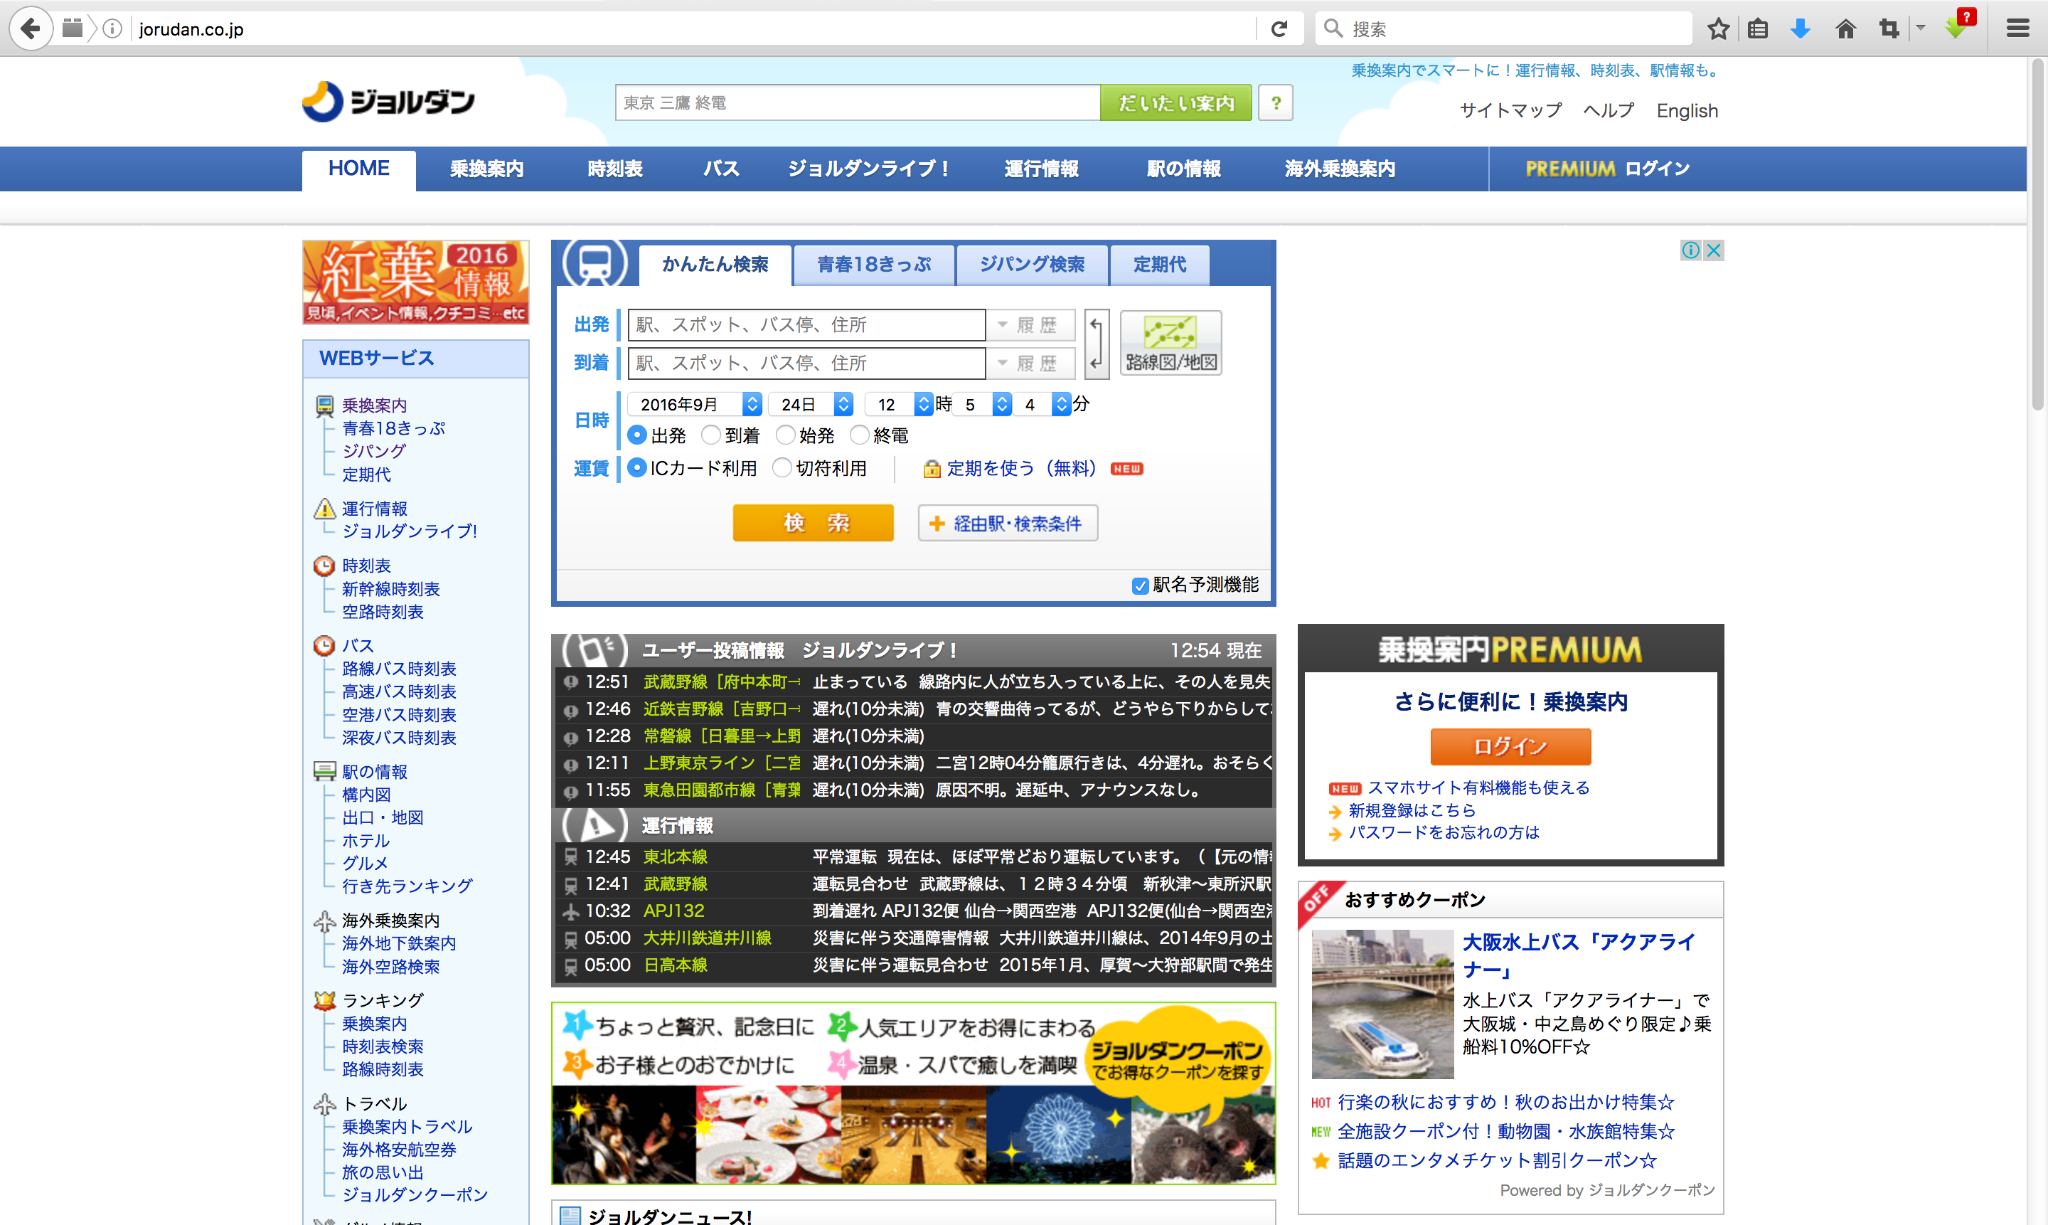The width and height of the screenshot is (2048, 1225).
Task: Click the browser back arrow button
Action: (x=31, y=28)
